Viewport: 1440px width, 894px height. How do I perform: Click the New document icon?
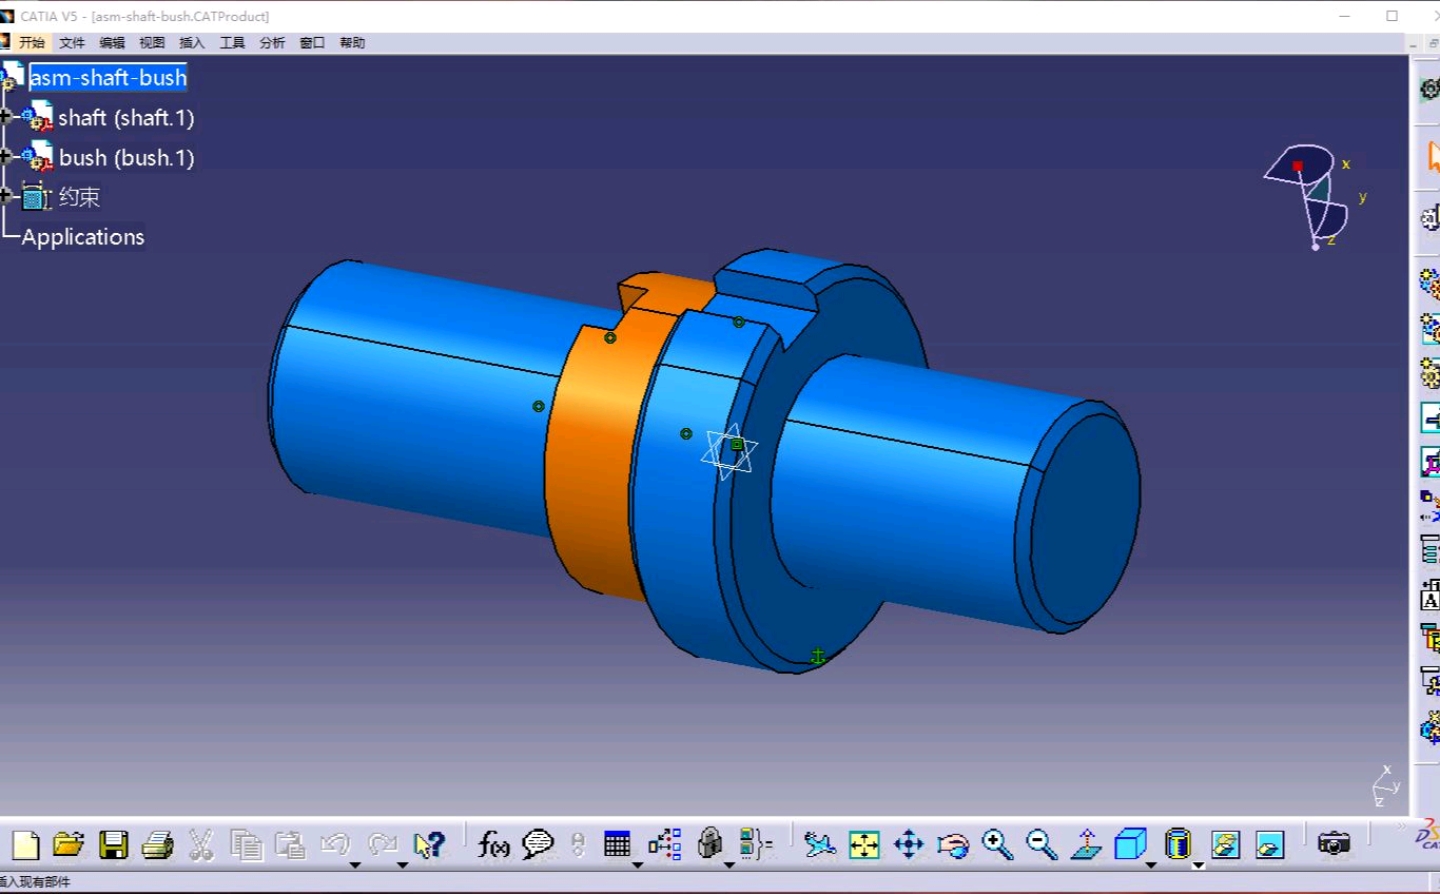(x=25, y=846)
